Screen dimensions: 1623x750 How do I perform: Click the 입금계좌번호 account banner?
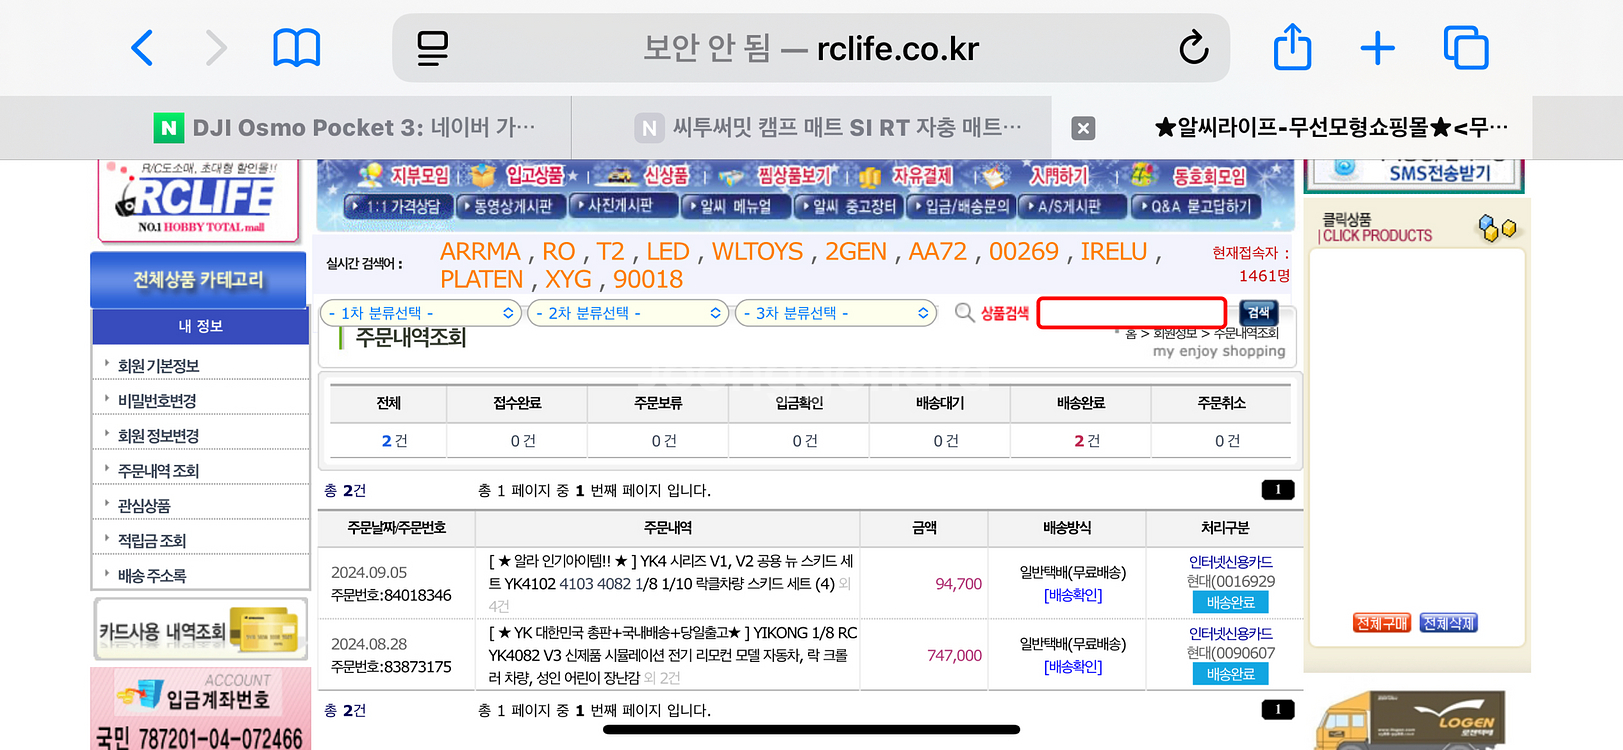pos(200,709)
